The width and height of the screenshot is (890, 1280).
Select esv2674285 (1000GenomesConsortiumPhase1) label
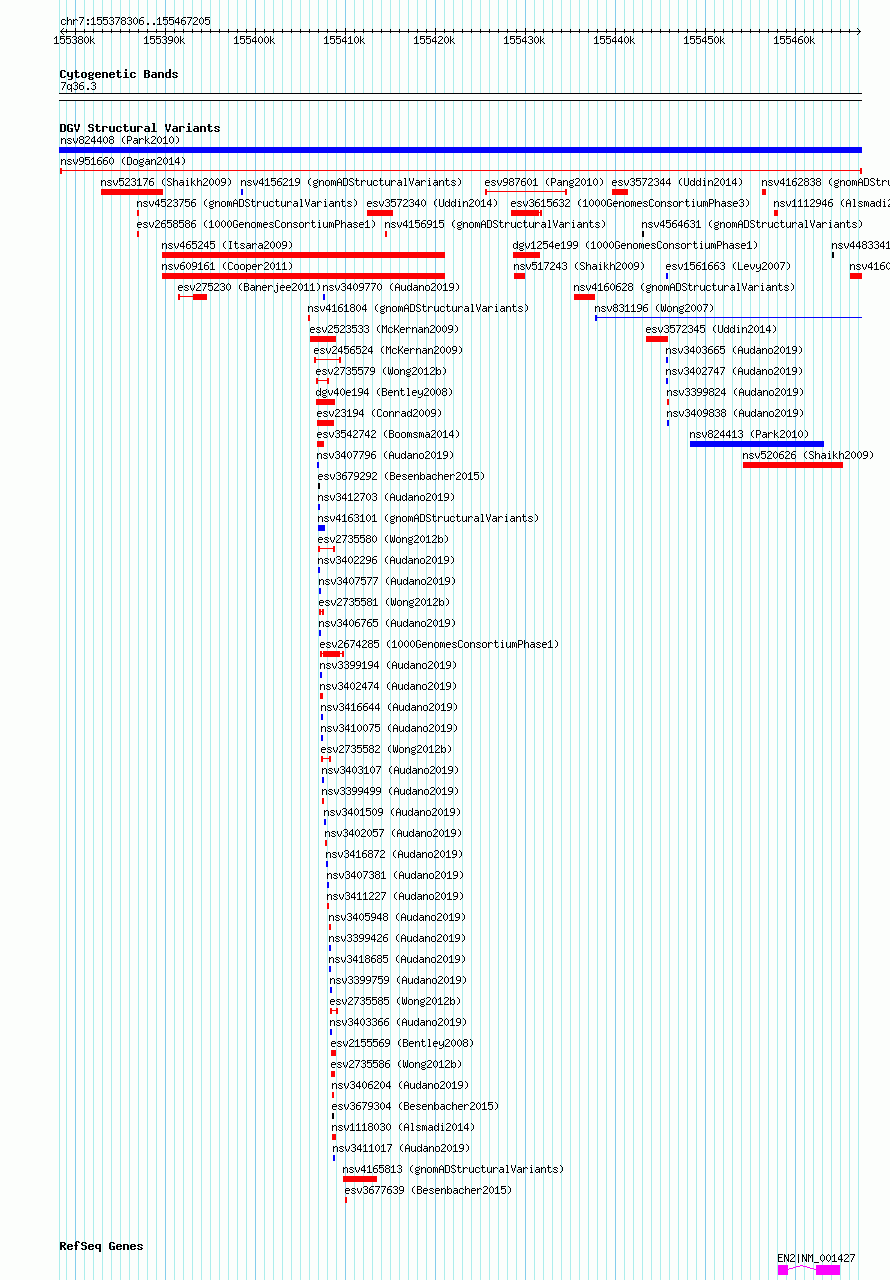point(439,644)
